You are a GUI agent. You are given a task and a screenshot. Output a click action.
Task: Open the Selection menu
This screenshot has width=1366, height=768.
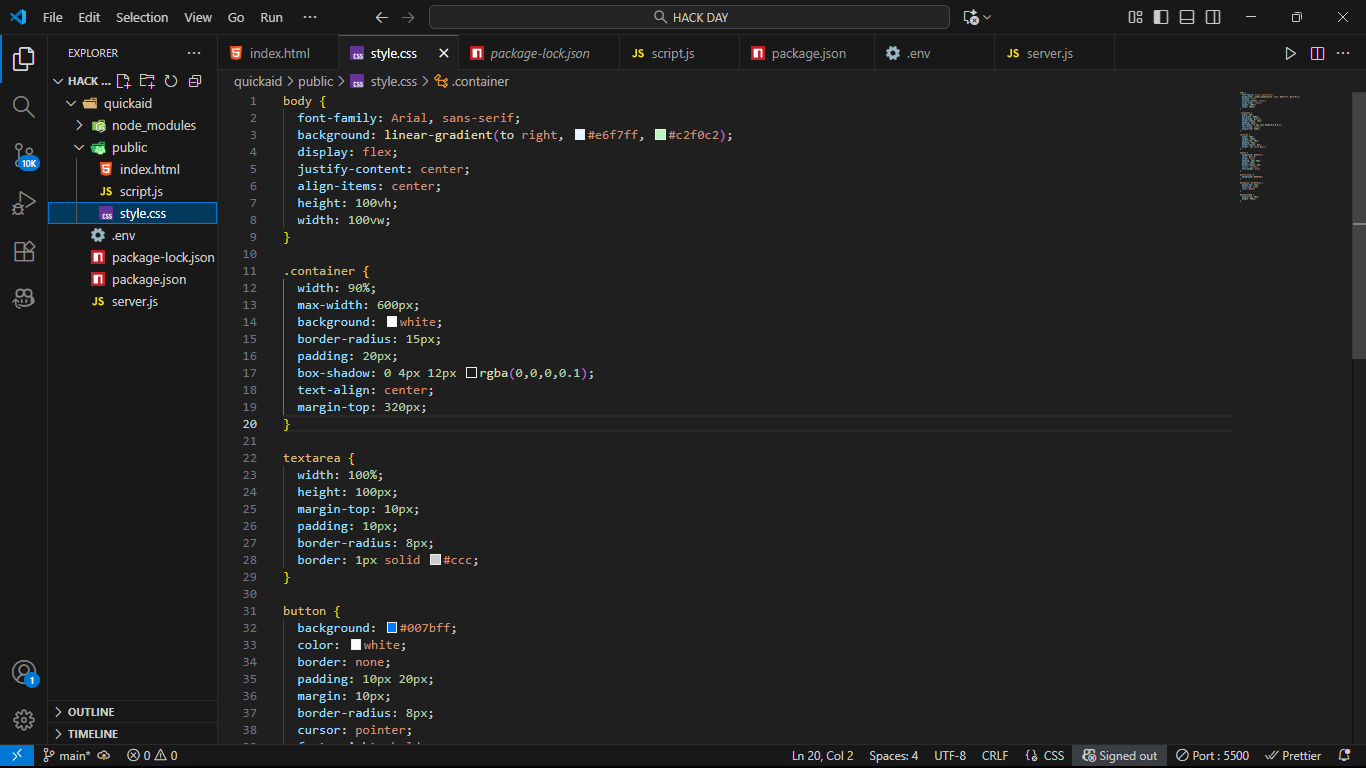click(142, 17)
